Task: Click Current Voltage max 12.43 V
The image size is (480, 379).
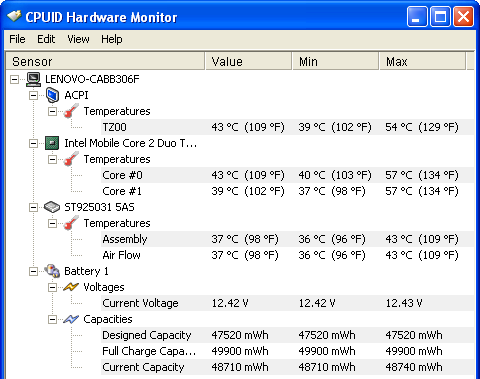Action: (x=404, y=303)
